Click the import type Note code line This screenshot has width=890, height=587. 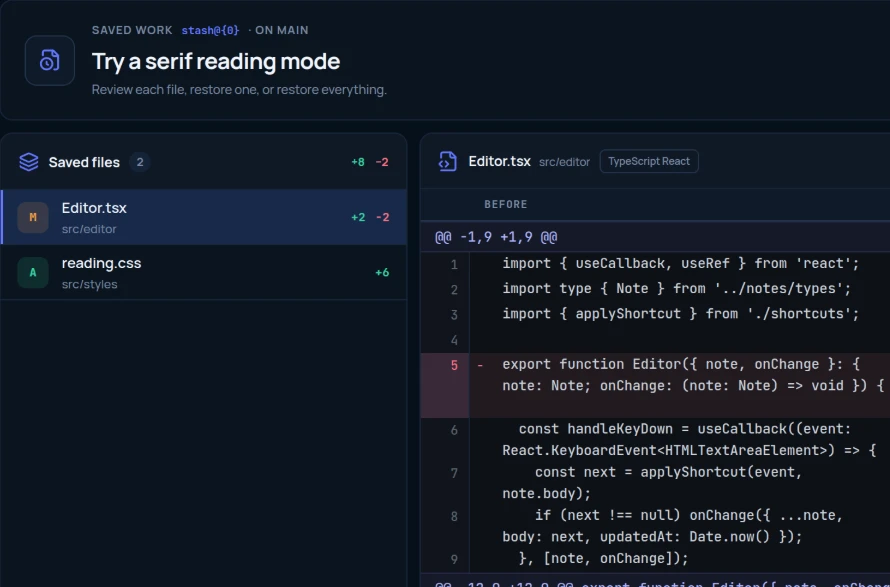point(677,288)
